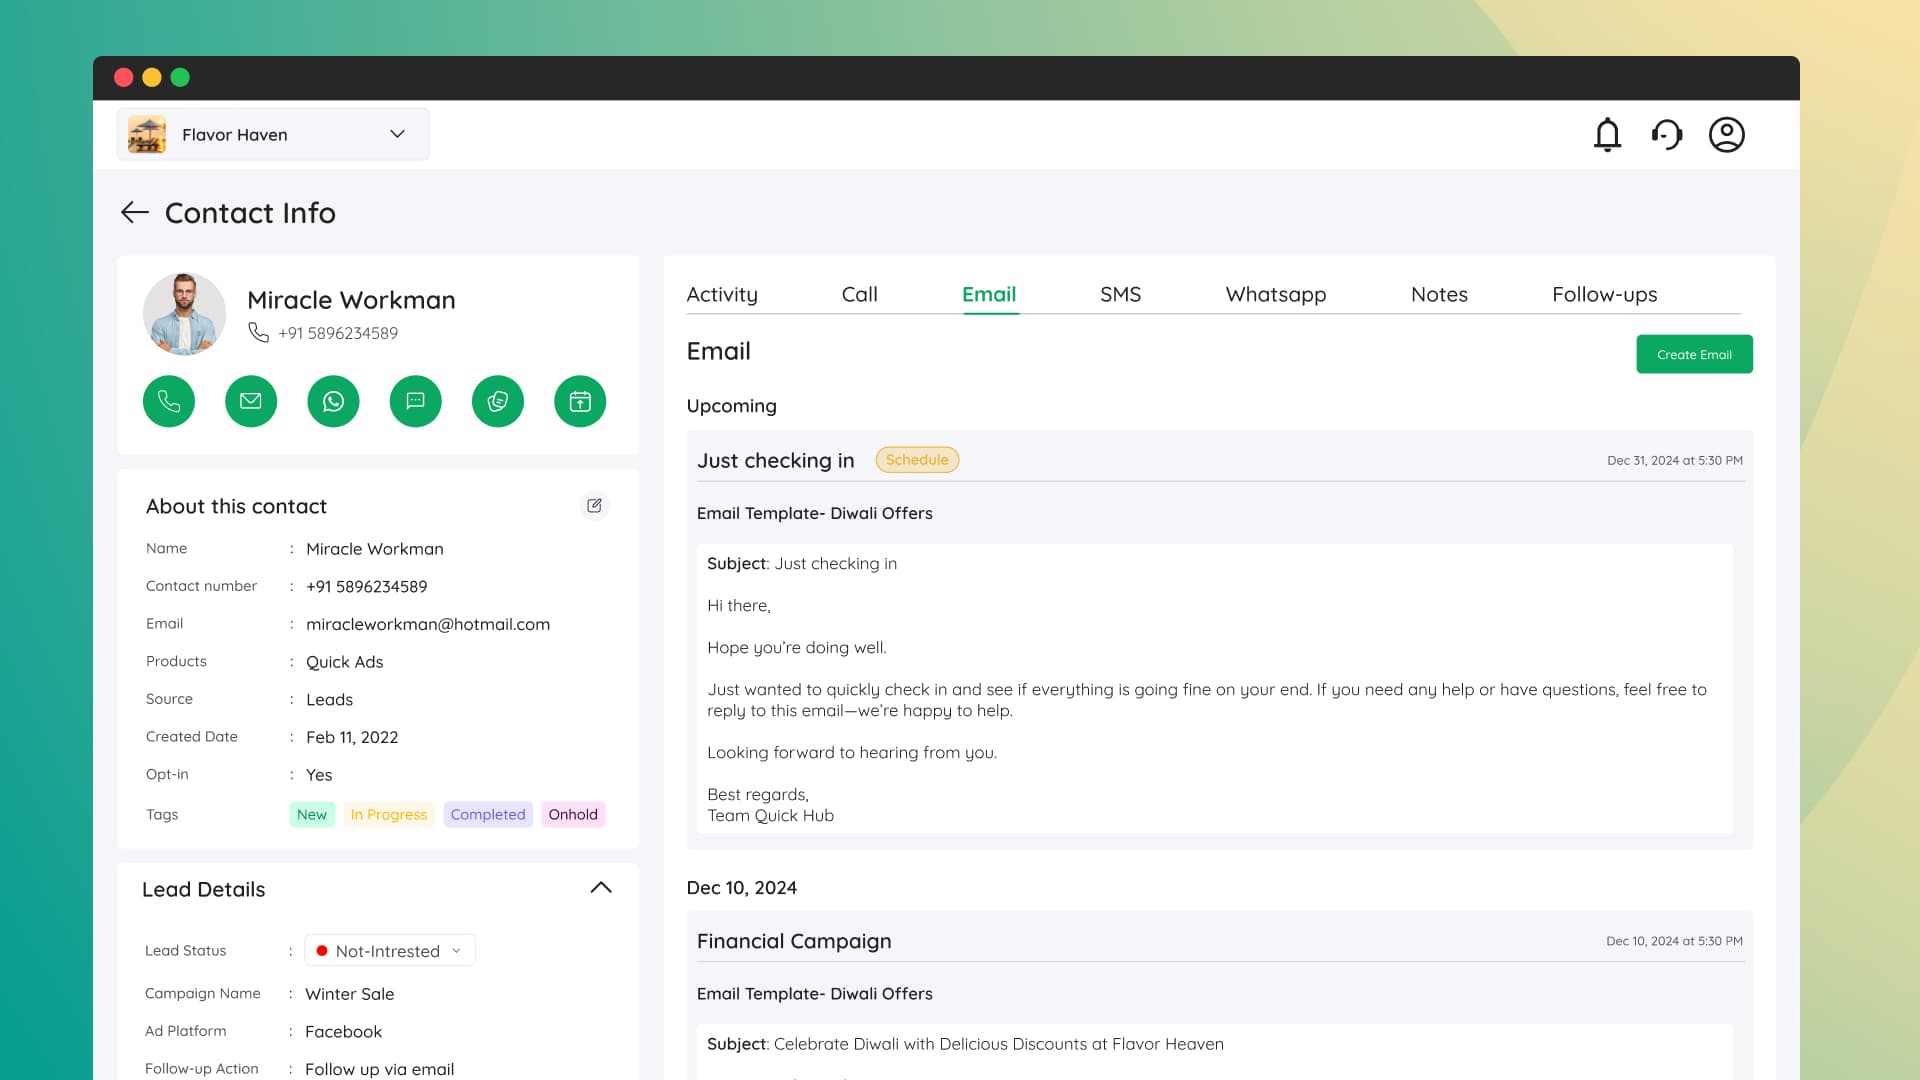
Task: Collapse the Lead Details section
Action: tap(600, 888)
